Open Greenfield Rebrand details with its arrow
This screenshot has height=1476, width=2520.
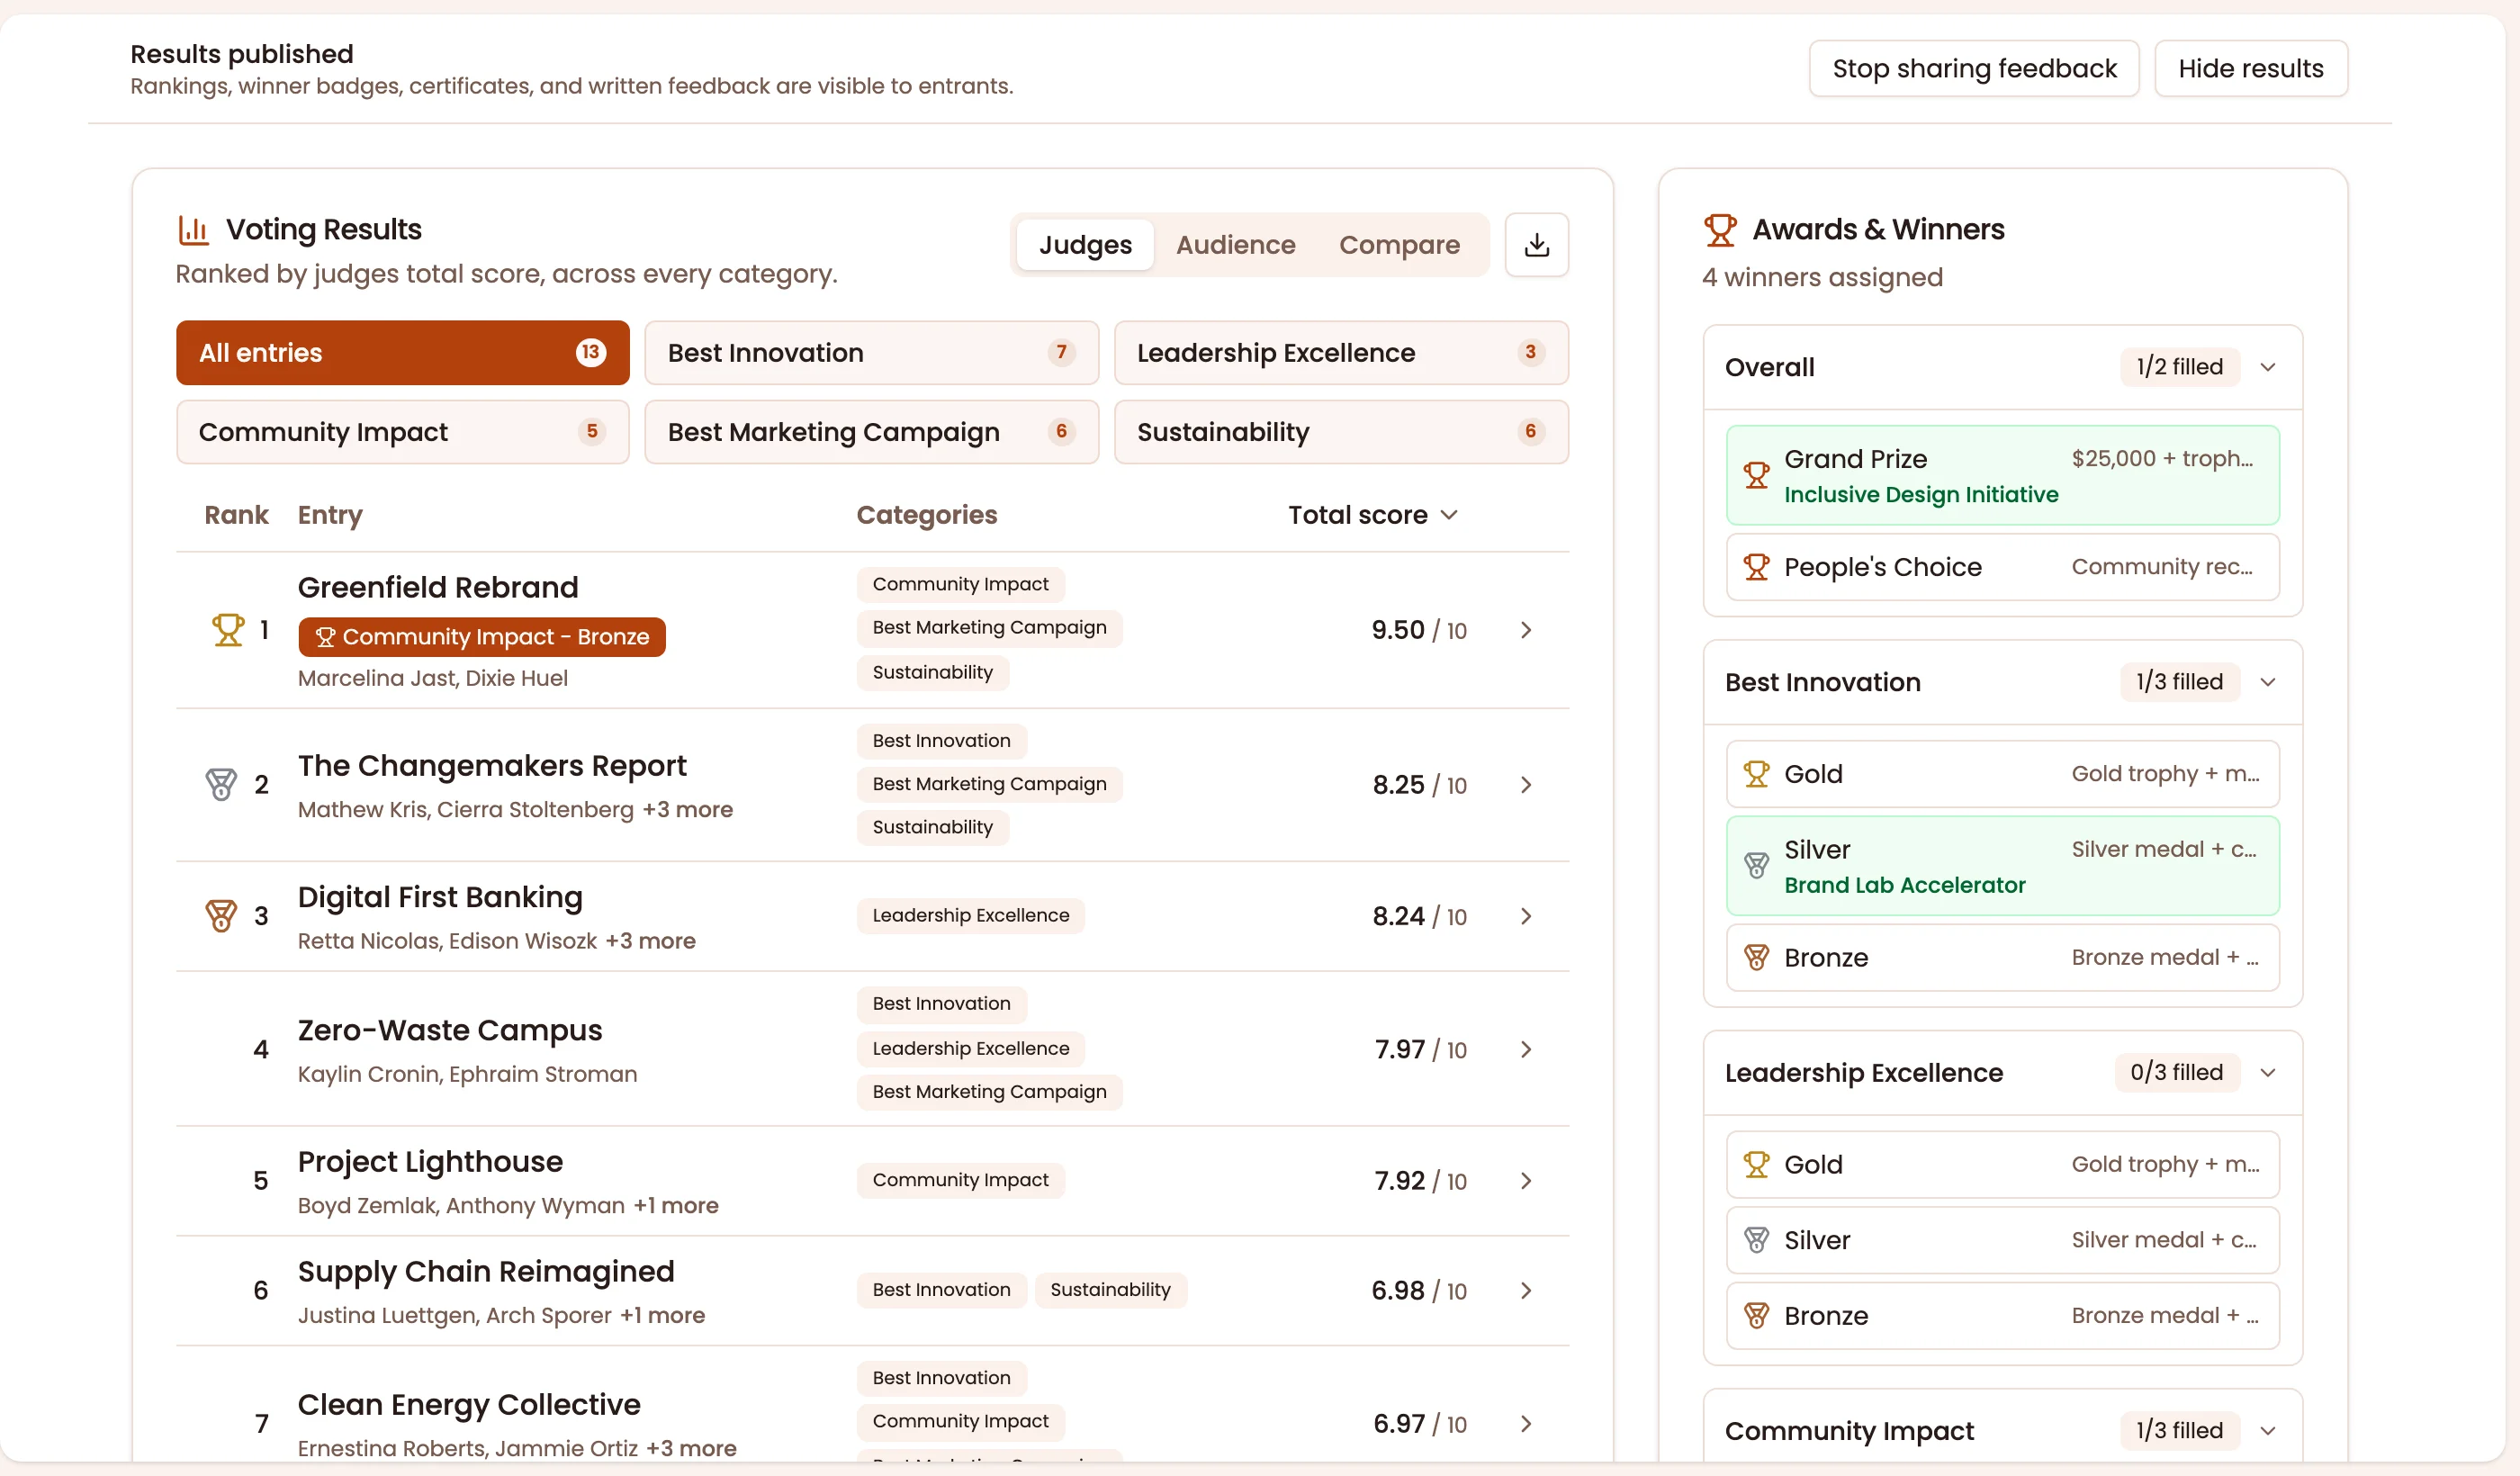point(1526,630)
